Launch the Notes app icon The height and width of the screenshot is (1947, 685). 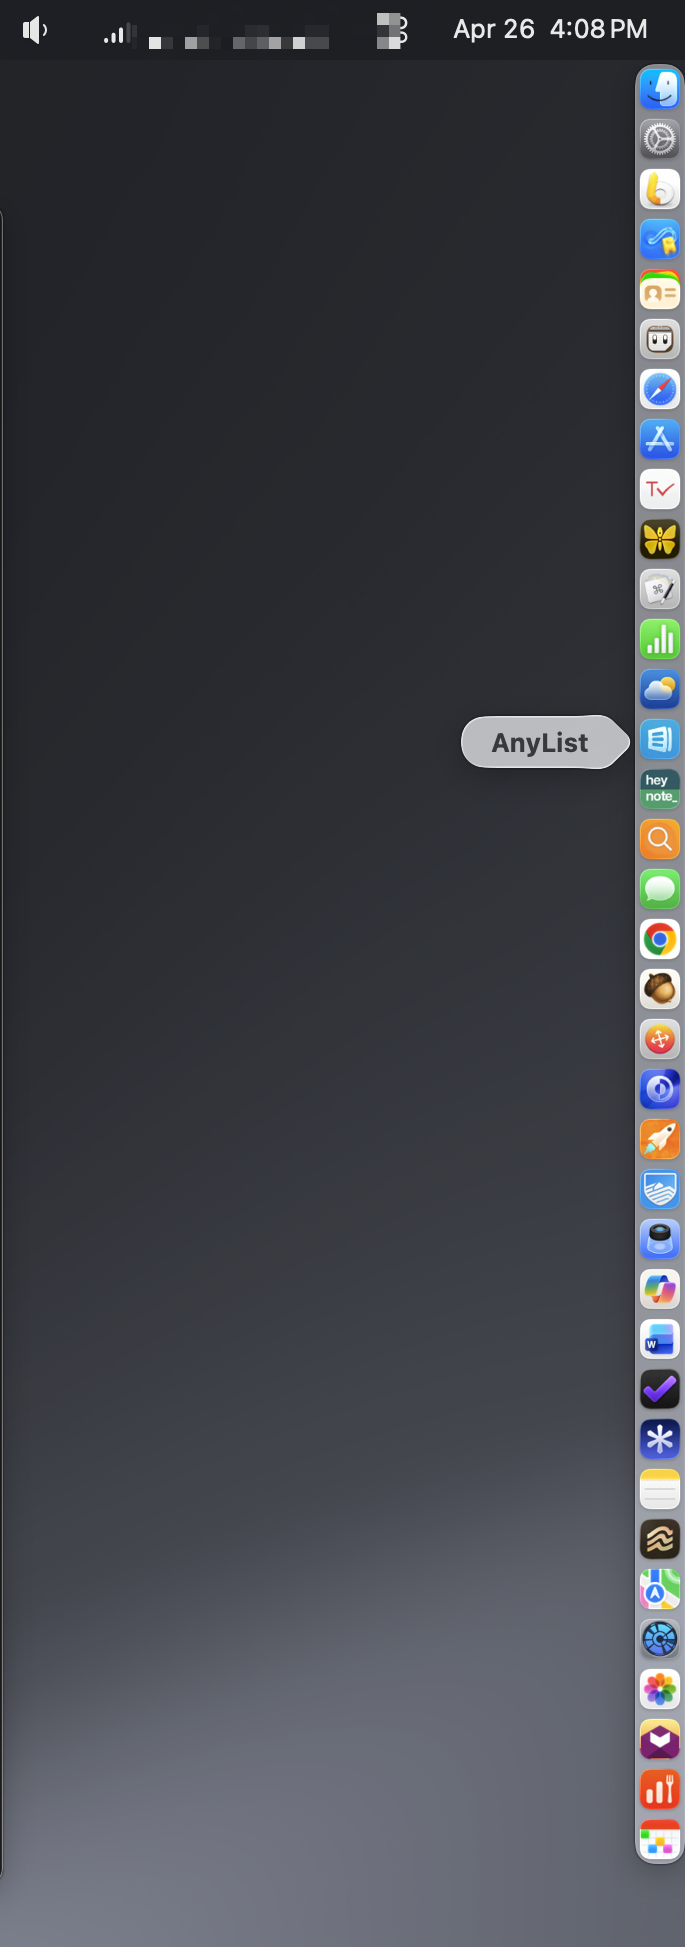click(660, 1490)
